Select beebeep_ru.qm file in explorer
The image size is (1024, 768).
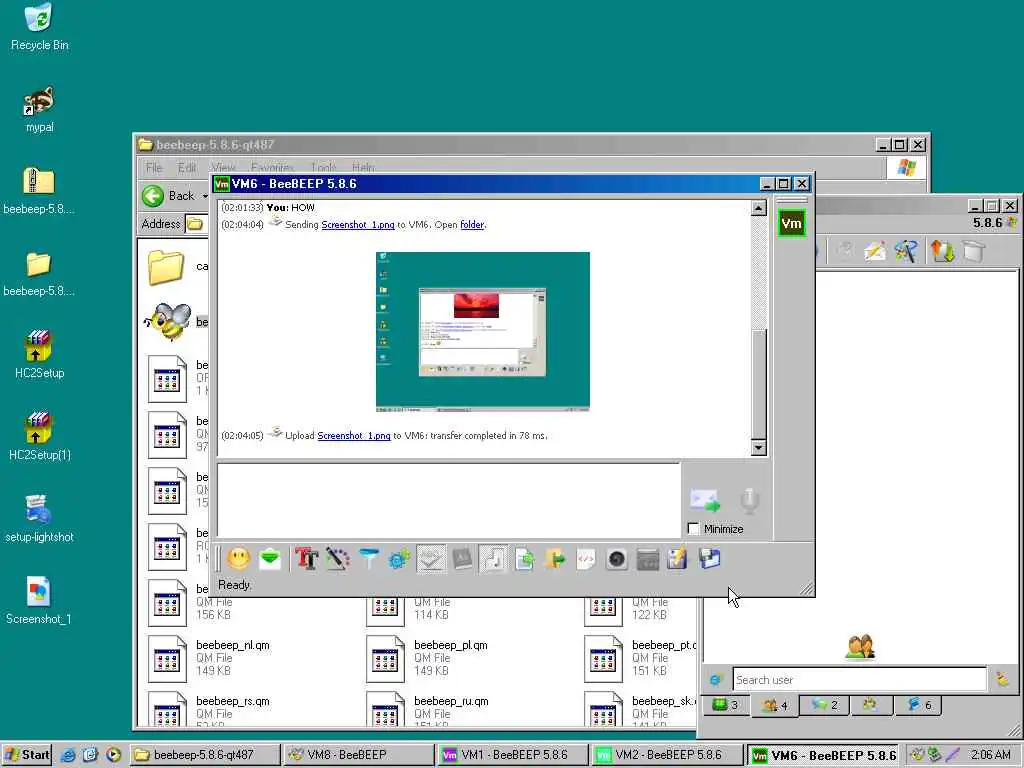coord(427,711)
